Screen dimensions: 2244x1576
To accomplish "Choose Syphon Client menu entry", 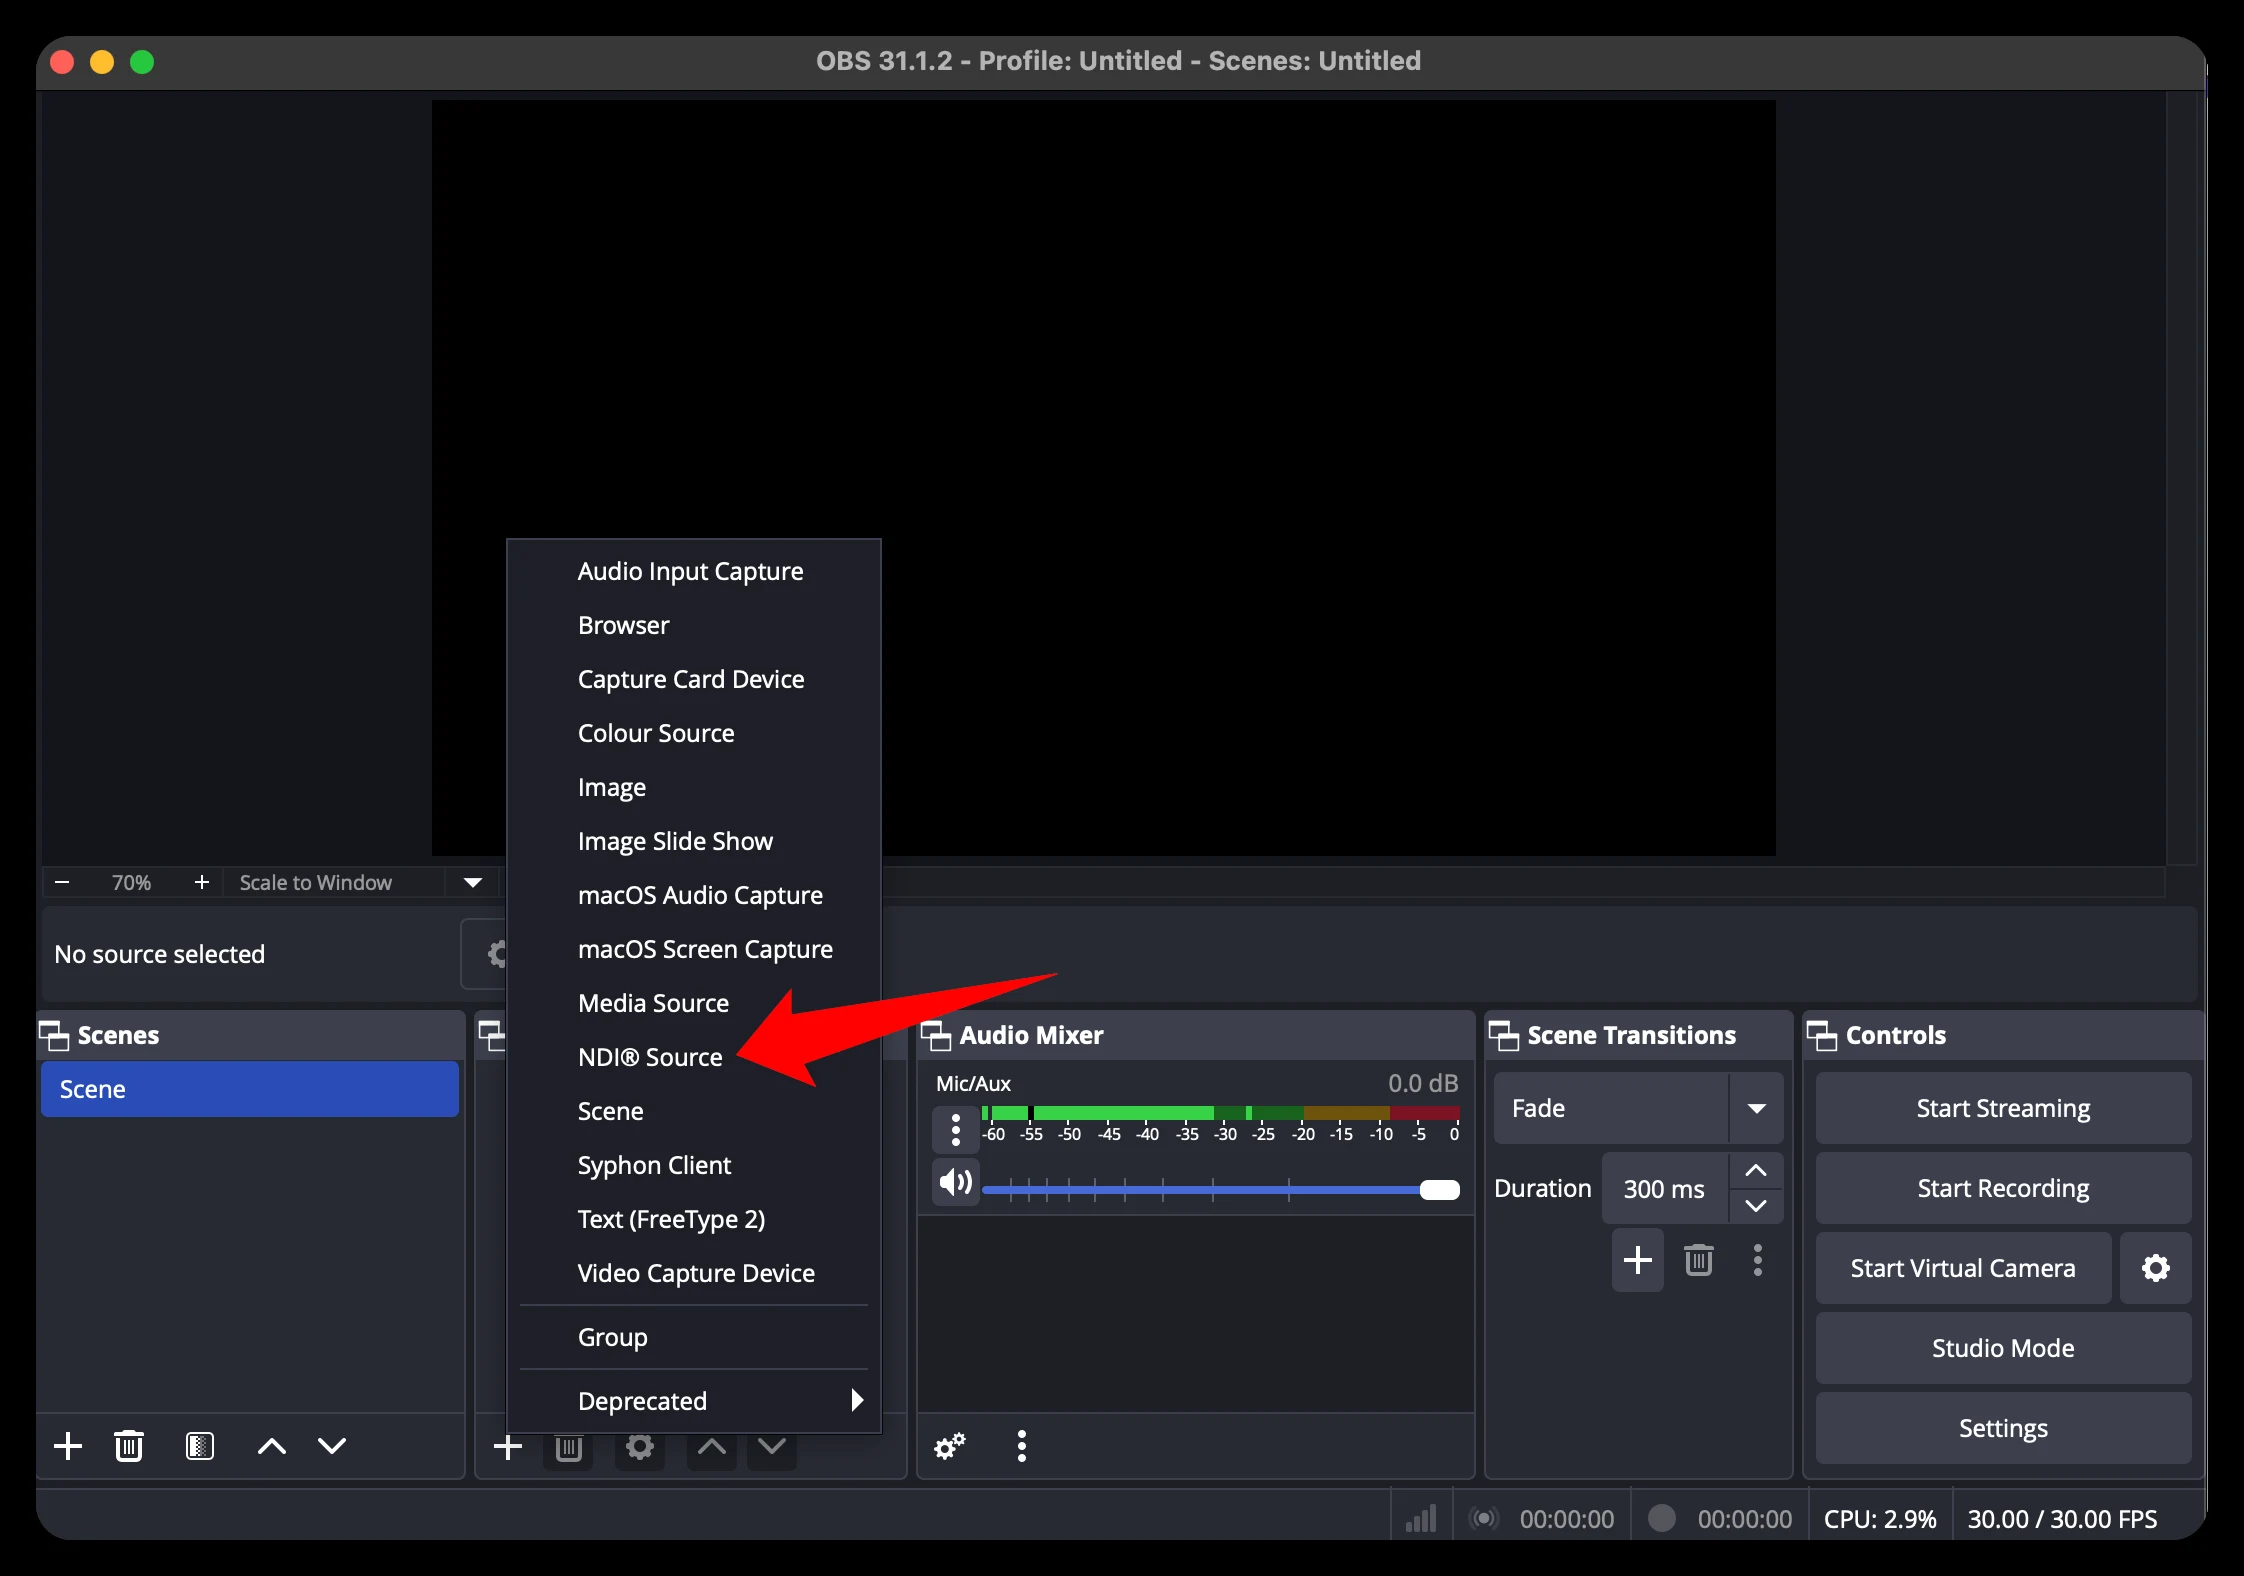I will (x=694, y=1165).
